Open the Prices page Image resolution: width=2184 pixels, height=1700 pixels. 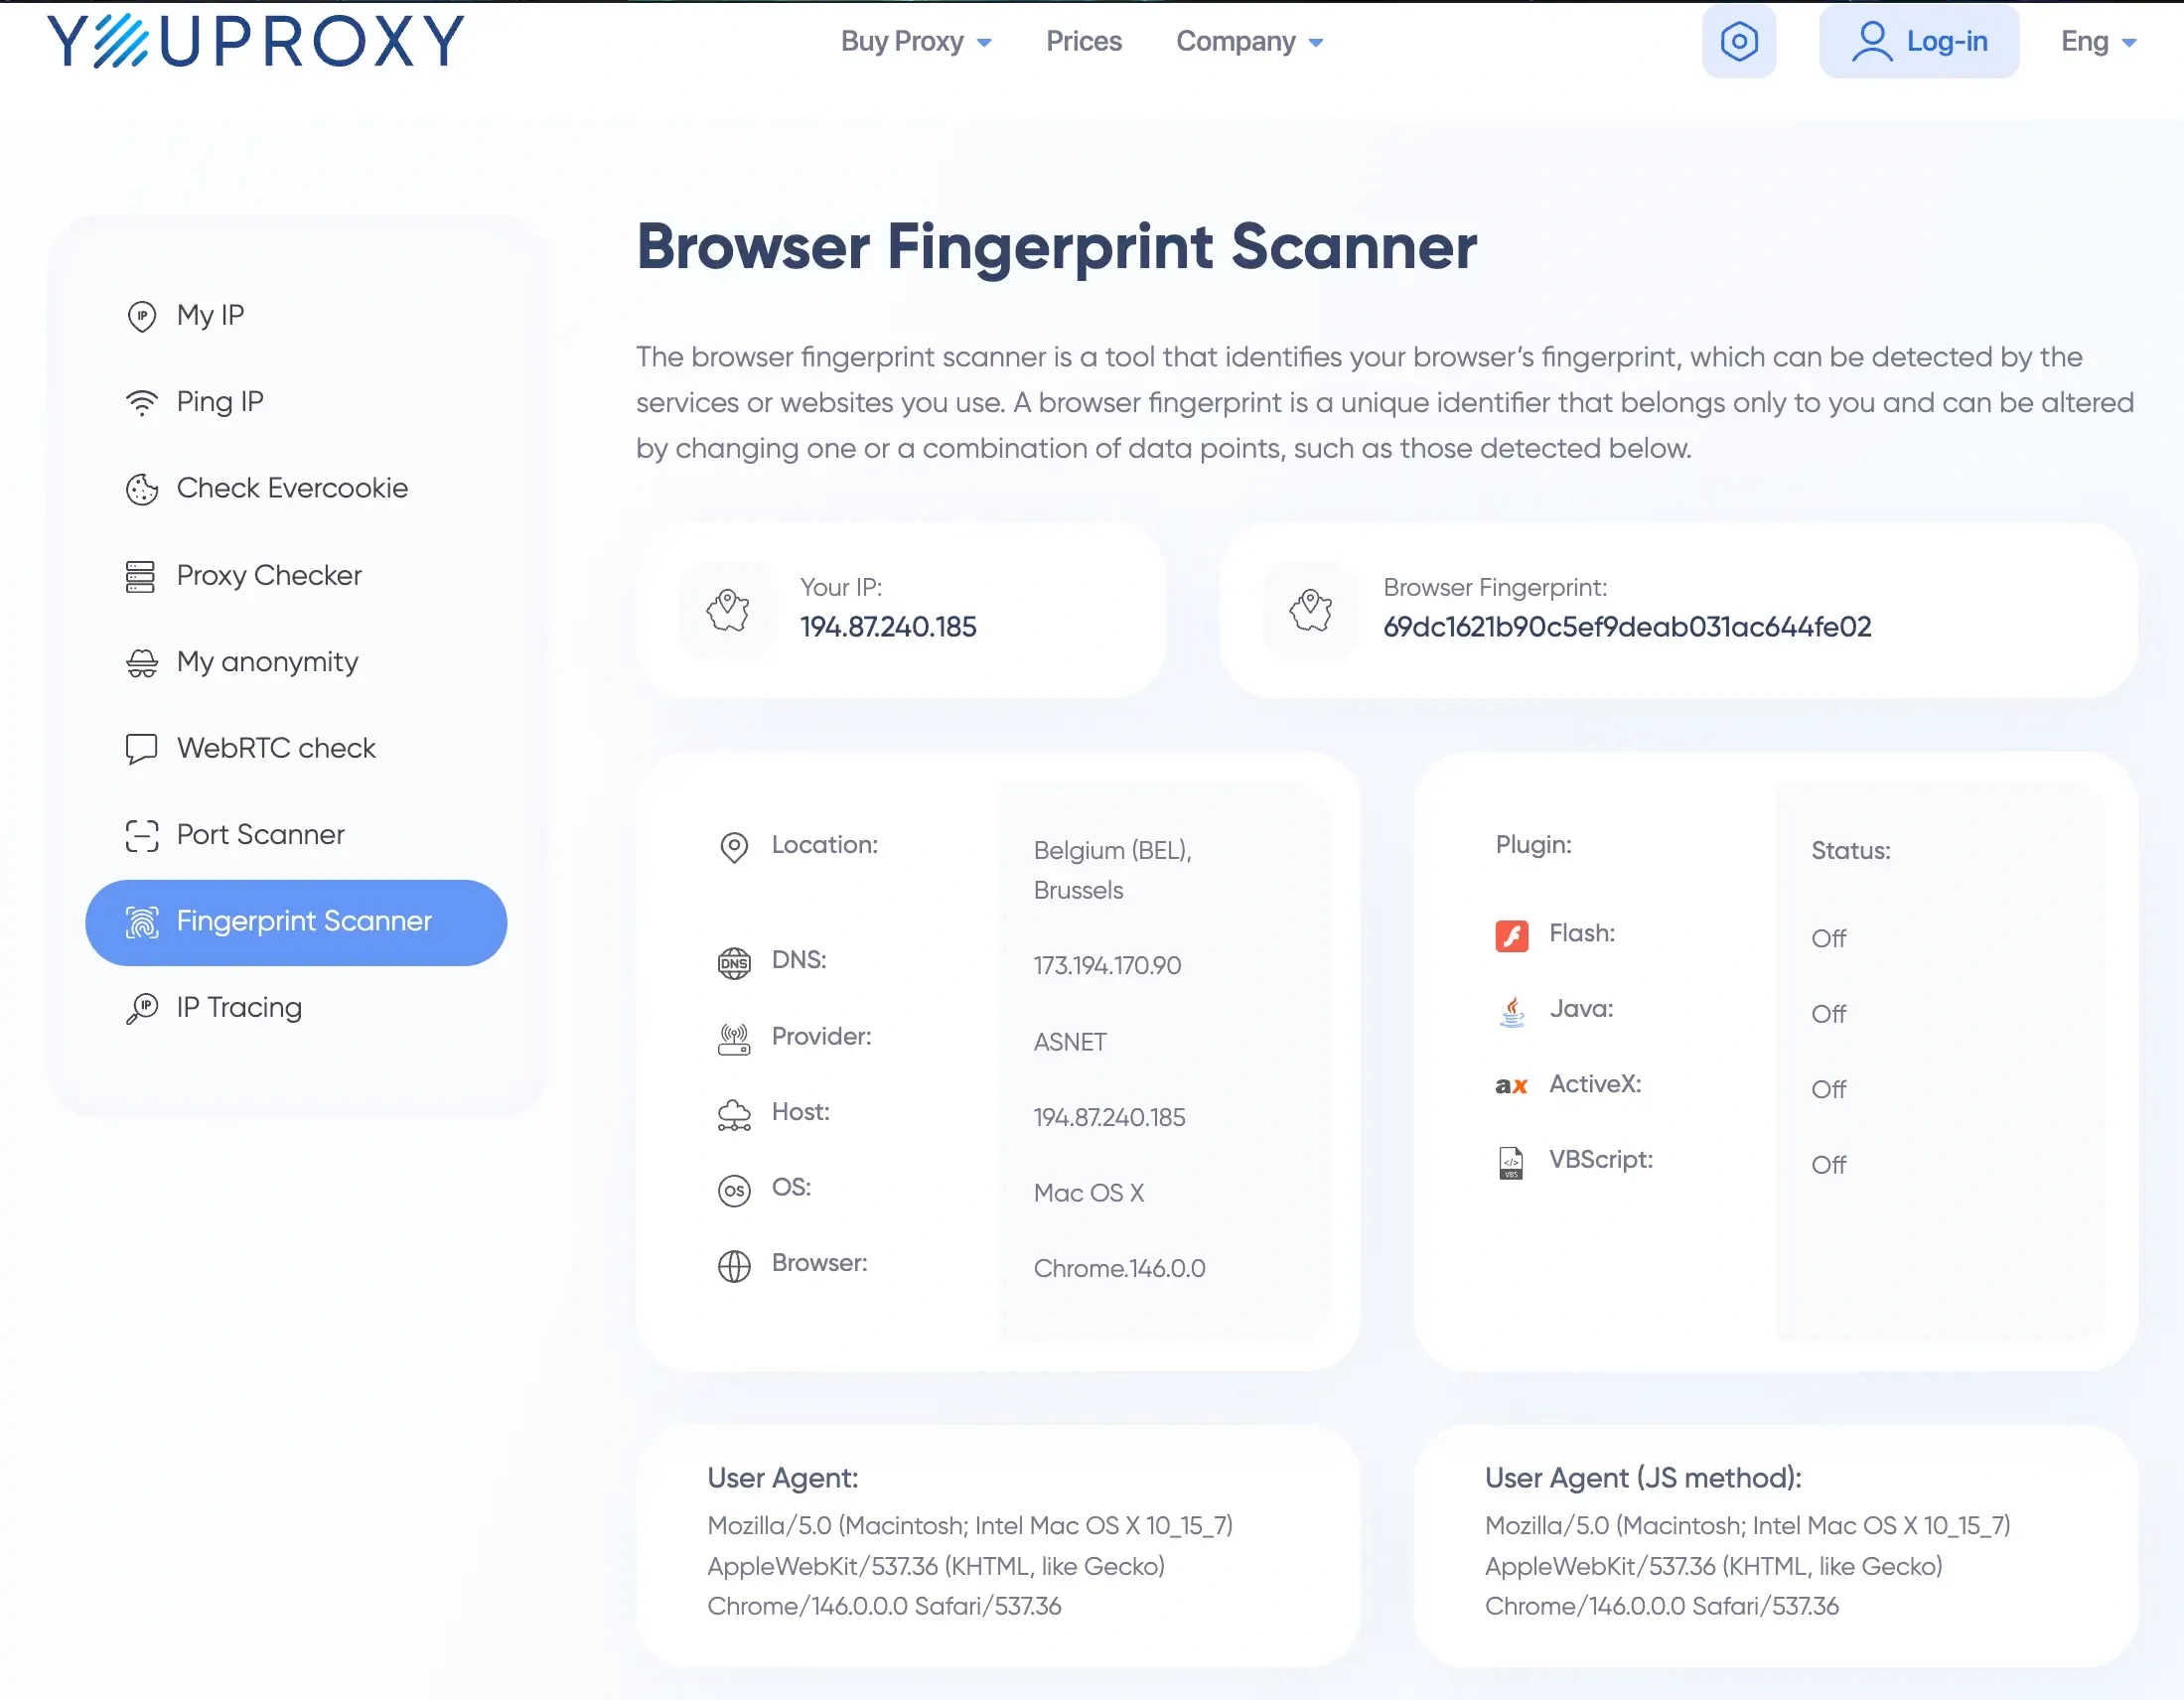pos(1083,41)
